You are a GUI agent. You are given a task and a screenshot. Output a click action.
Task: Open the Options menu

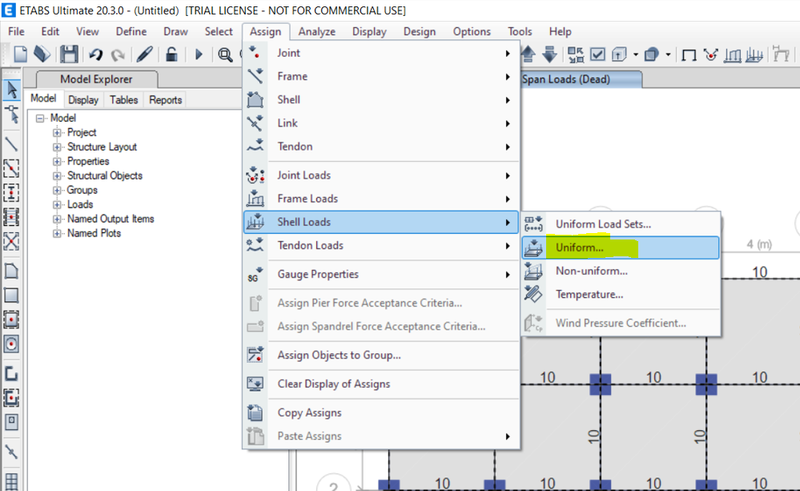[471, 32]
